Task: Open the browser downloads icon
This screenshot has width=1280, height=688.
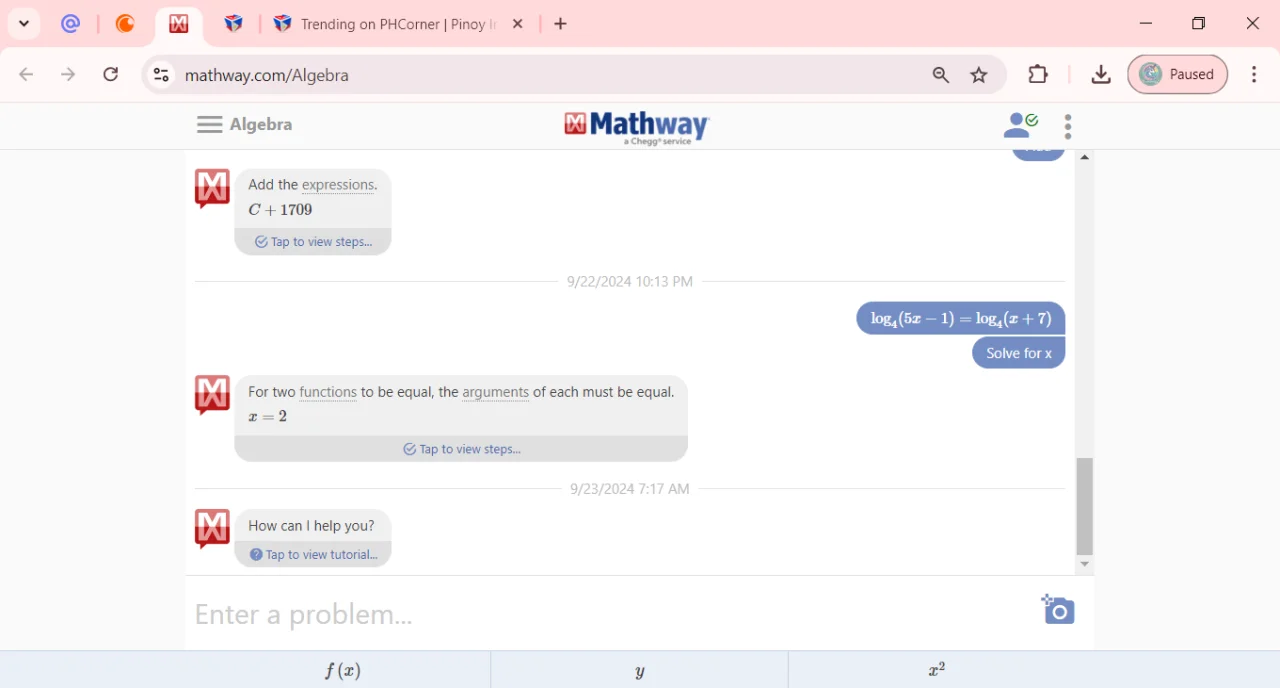Action: [x=1101, y=74]
